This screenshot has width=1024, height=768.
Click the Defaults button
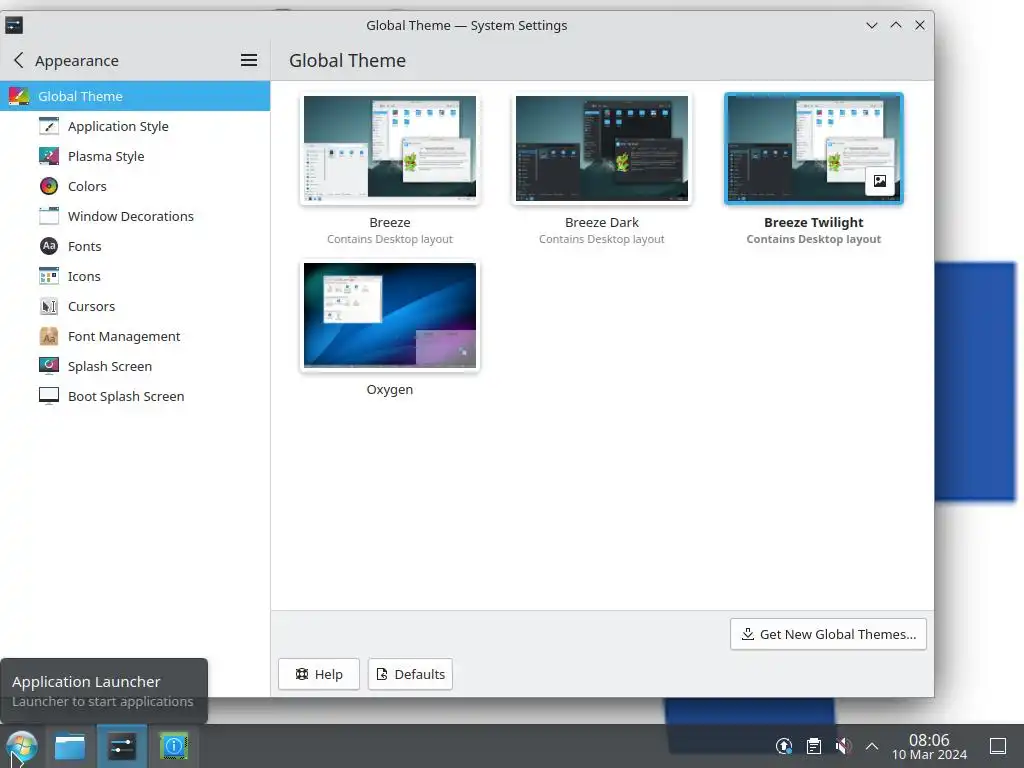[410, 674]
